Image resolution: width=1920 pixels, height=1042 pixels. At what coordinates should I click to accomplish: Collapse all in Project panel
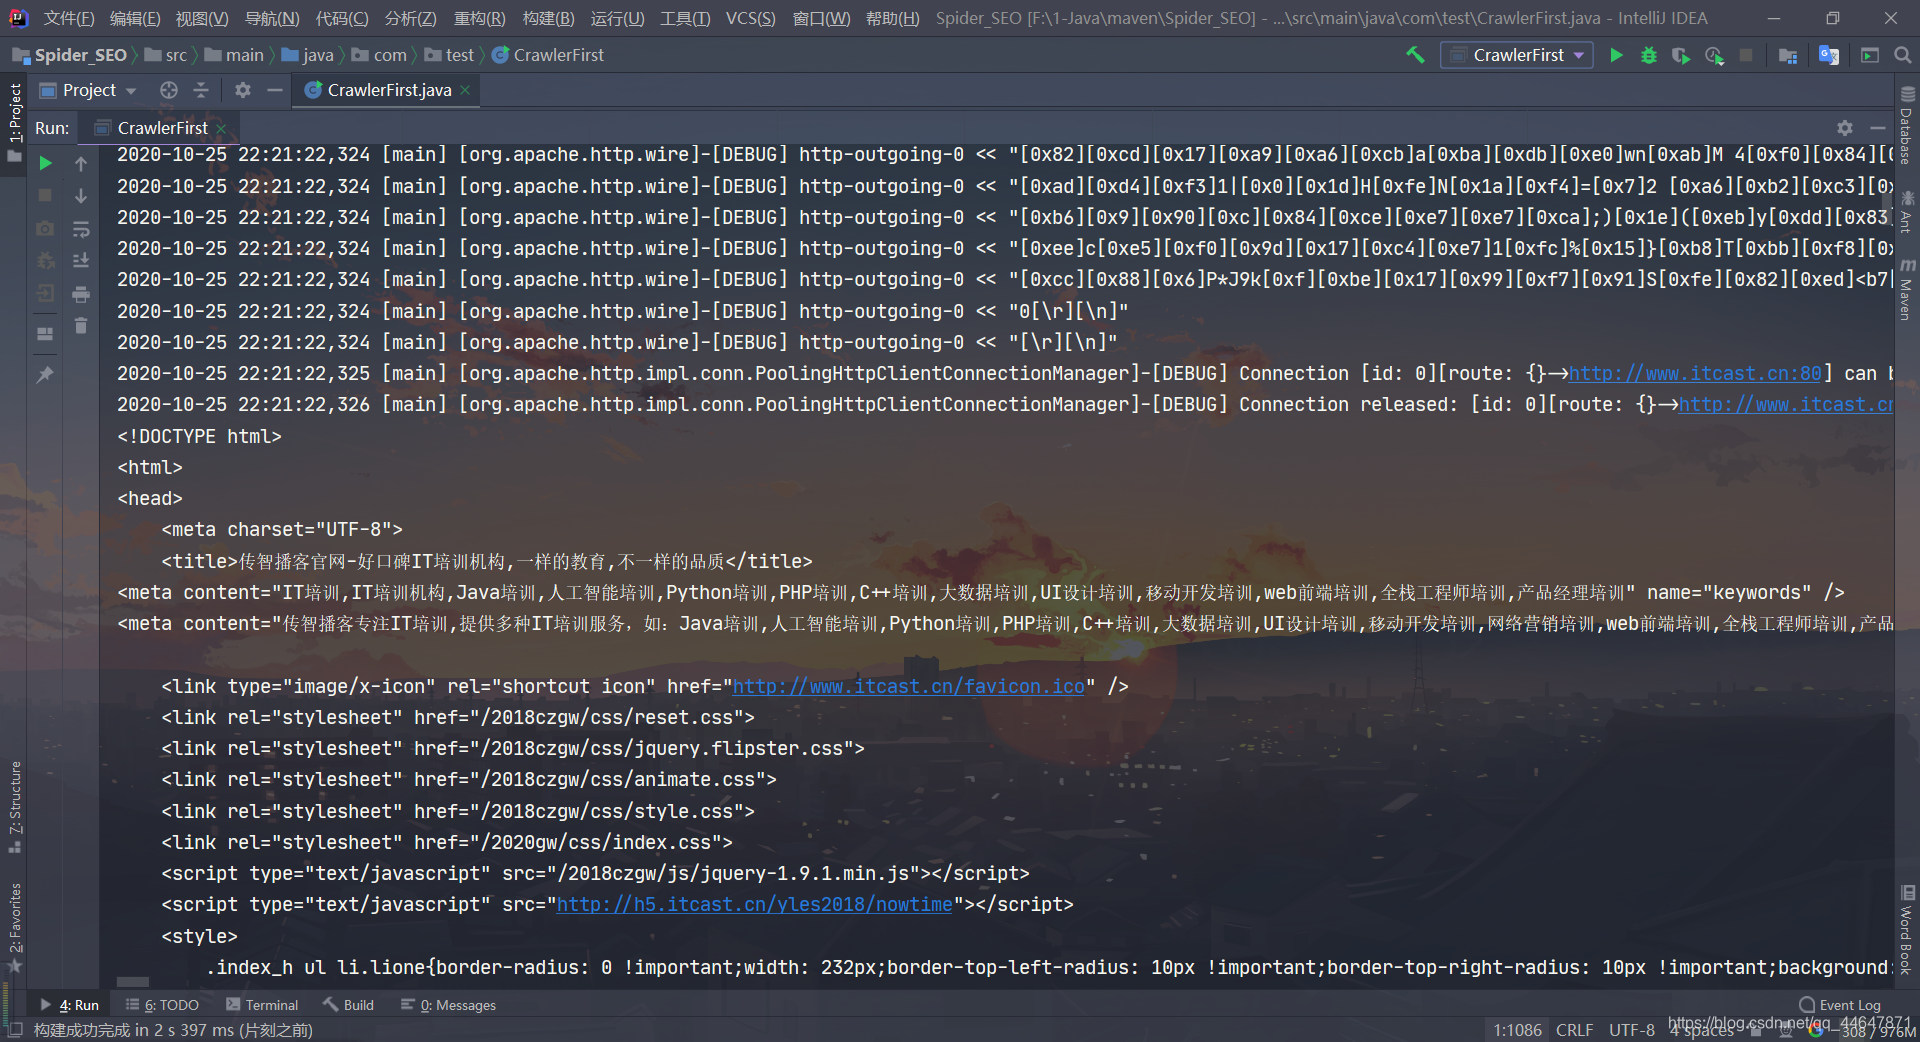pyautogui.click(x=201, y=90)
